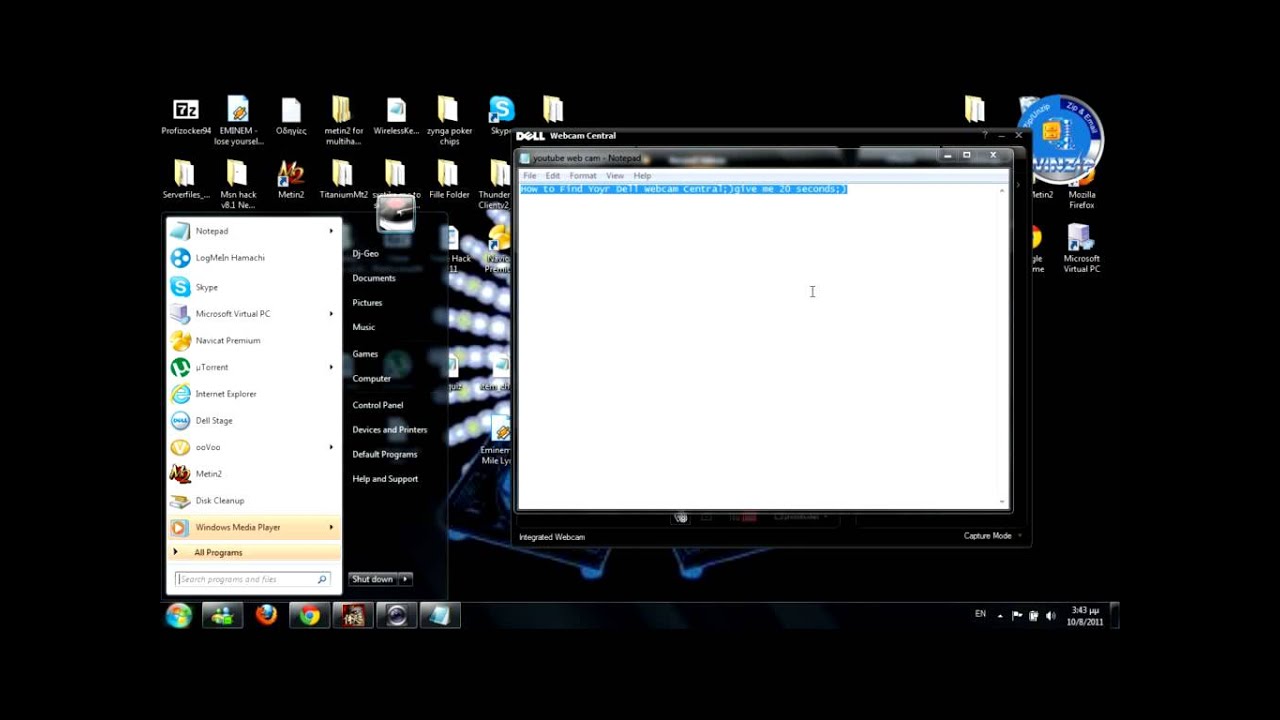Click the power battery tray icon
The height and width of the screenshot is (720, 1280).
point(1034,616)
